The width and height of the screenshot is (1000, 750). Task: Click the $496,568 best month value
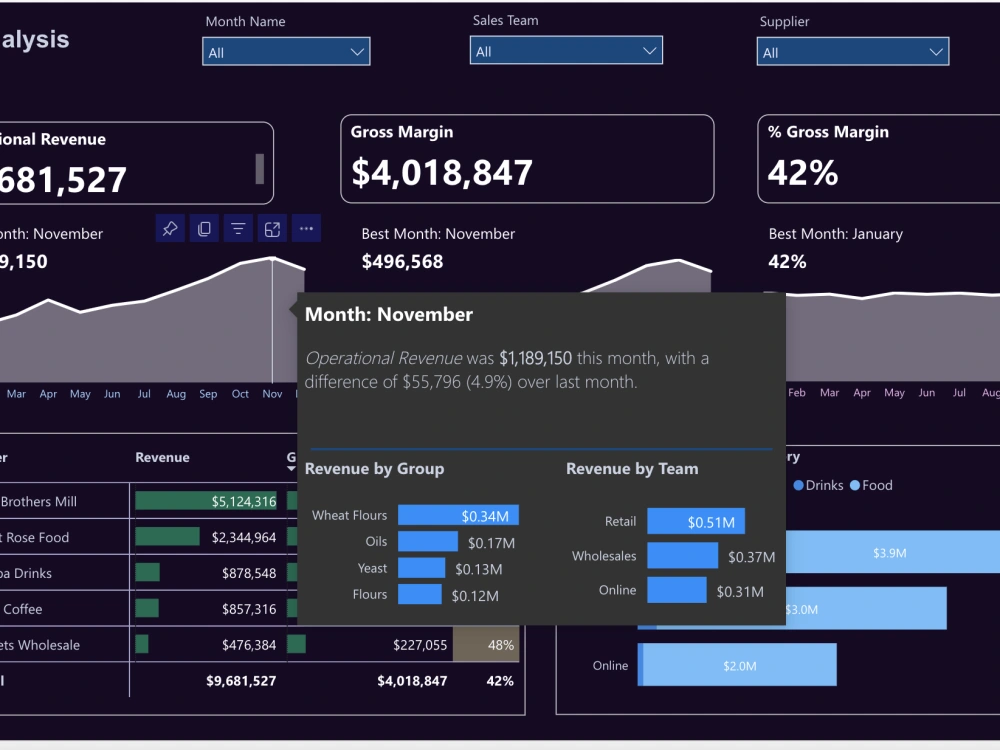(x=402, y=261)
